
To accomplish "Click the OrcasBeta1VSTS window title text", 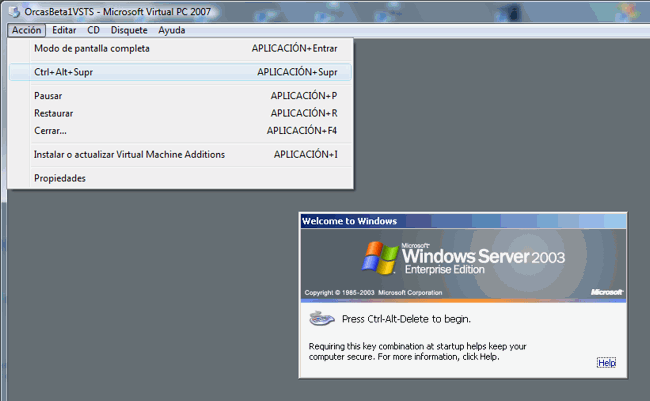I will 118,12.
